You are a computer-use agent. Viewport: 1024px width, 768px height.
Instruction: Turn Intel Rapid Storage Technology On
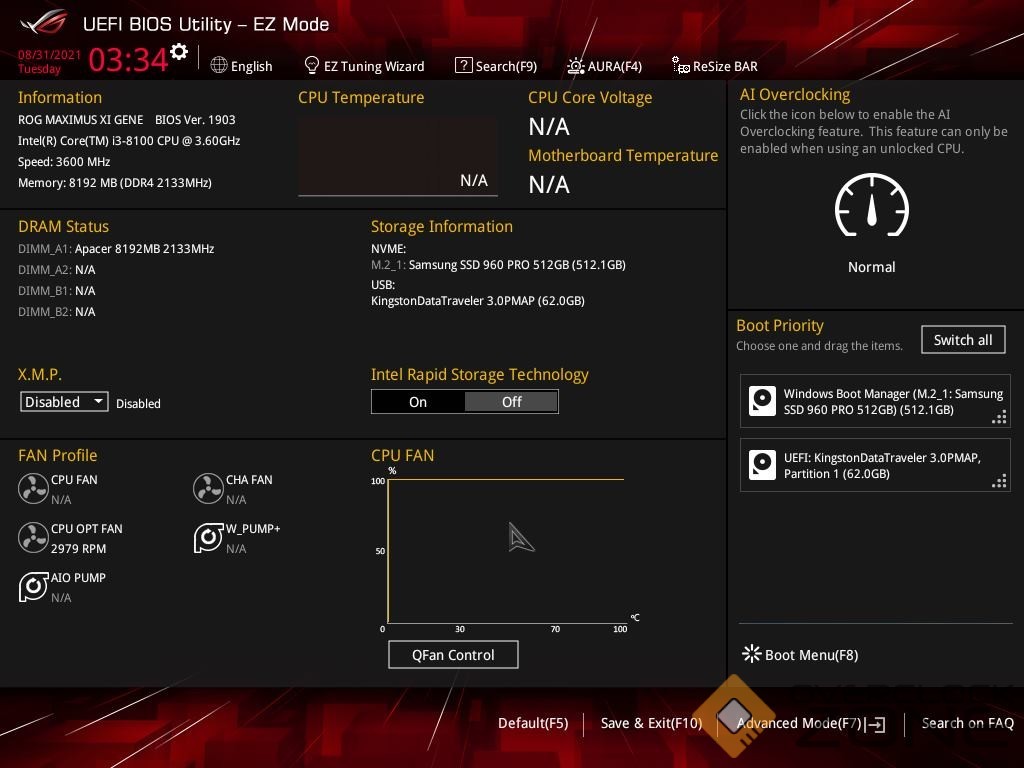418,402
